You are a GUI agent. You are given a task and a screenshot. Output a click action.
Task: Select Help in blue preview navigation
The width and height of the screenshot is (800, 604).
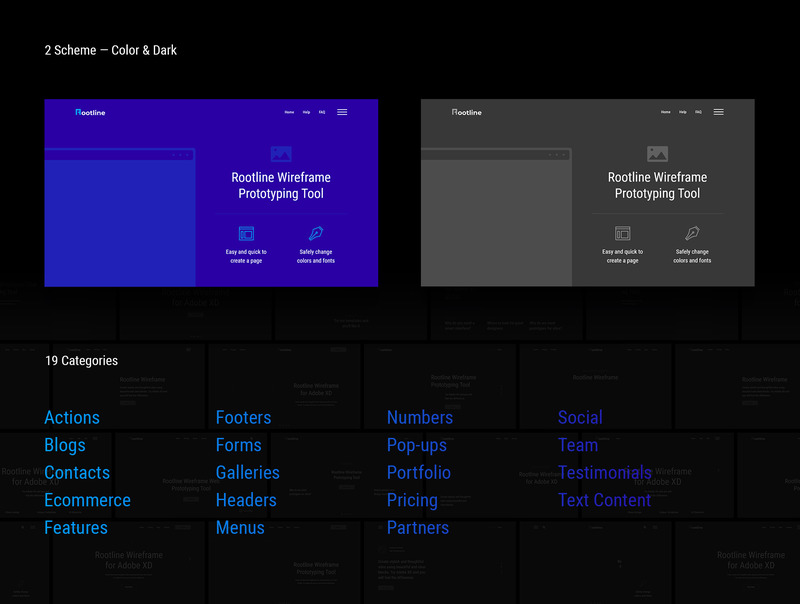point(306,112)
